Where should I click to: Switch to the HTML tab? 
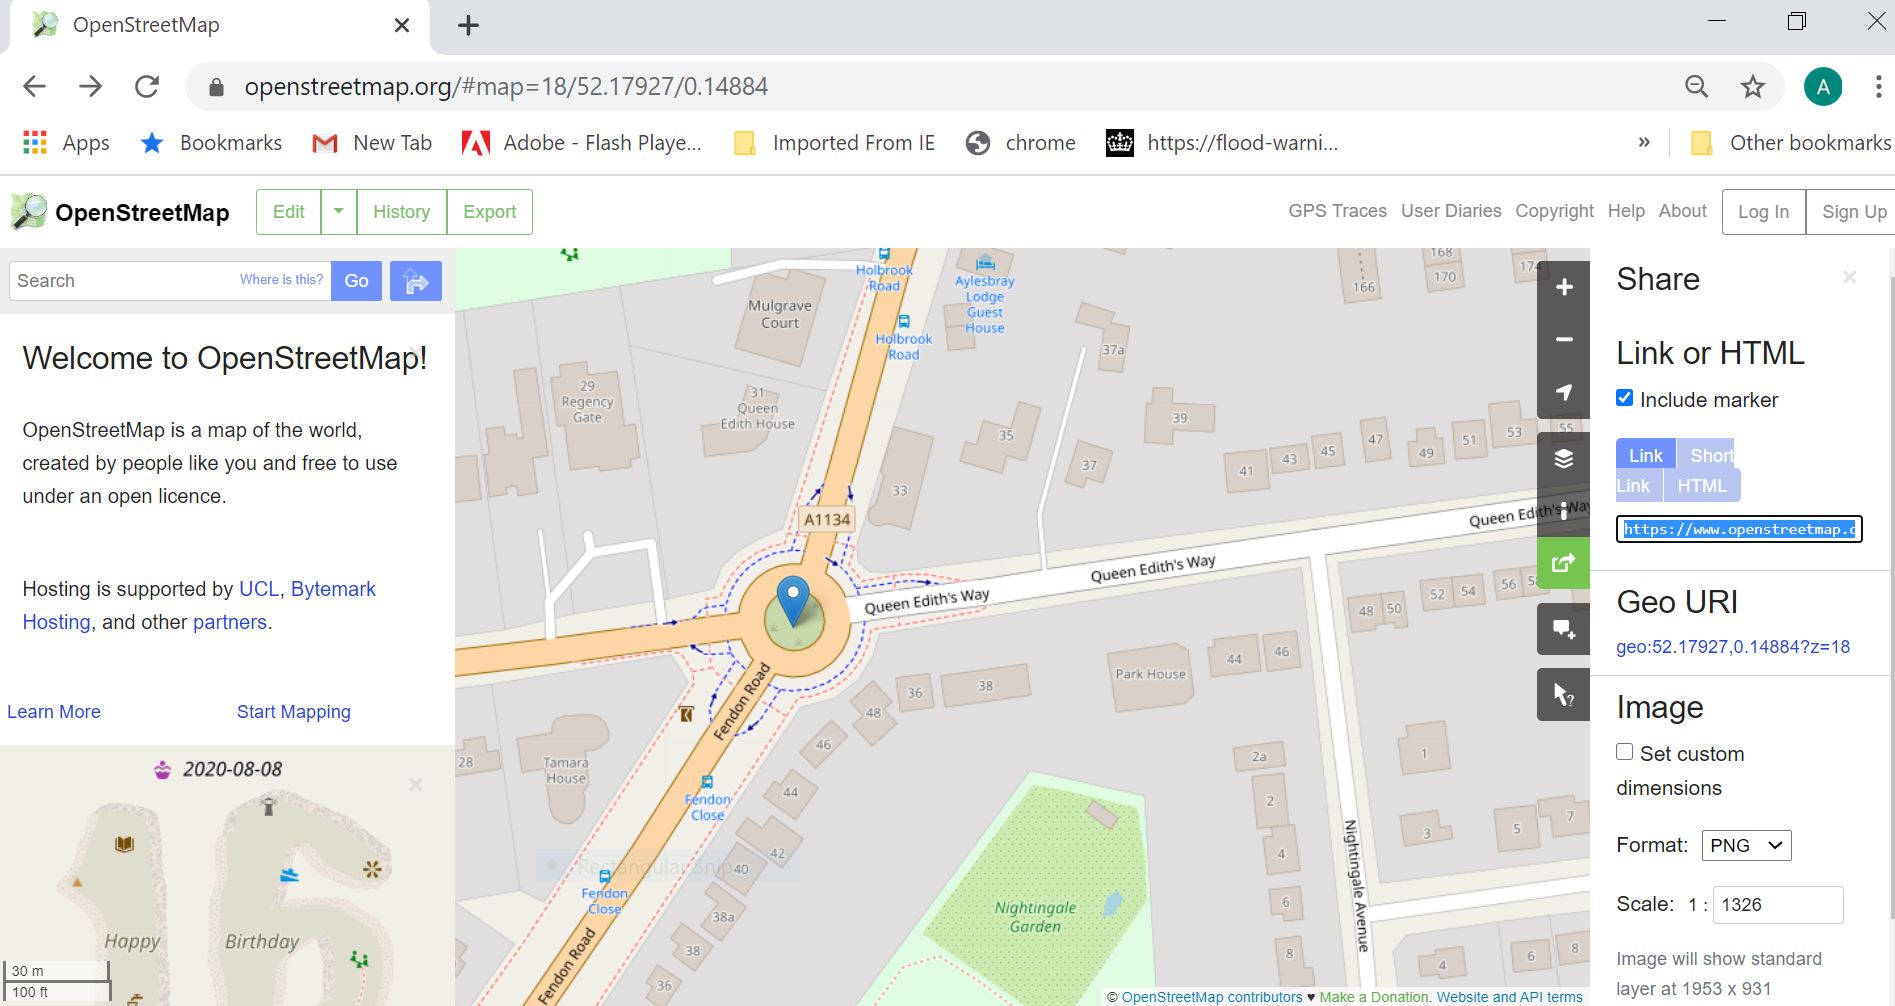(x=1702, y=485)
